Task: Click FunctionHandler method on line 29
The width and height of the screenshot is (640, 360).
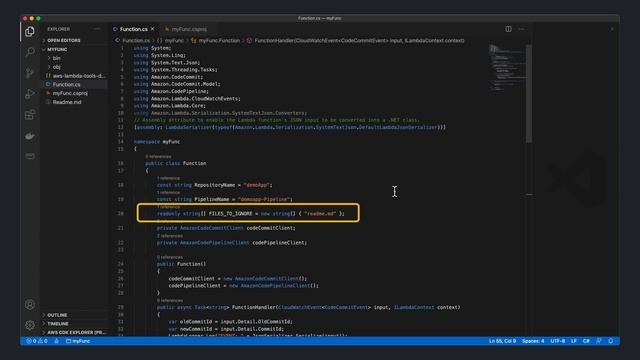Action: 254,307
